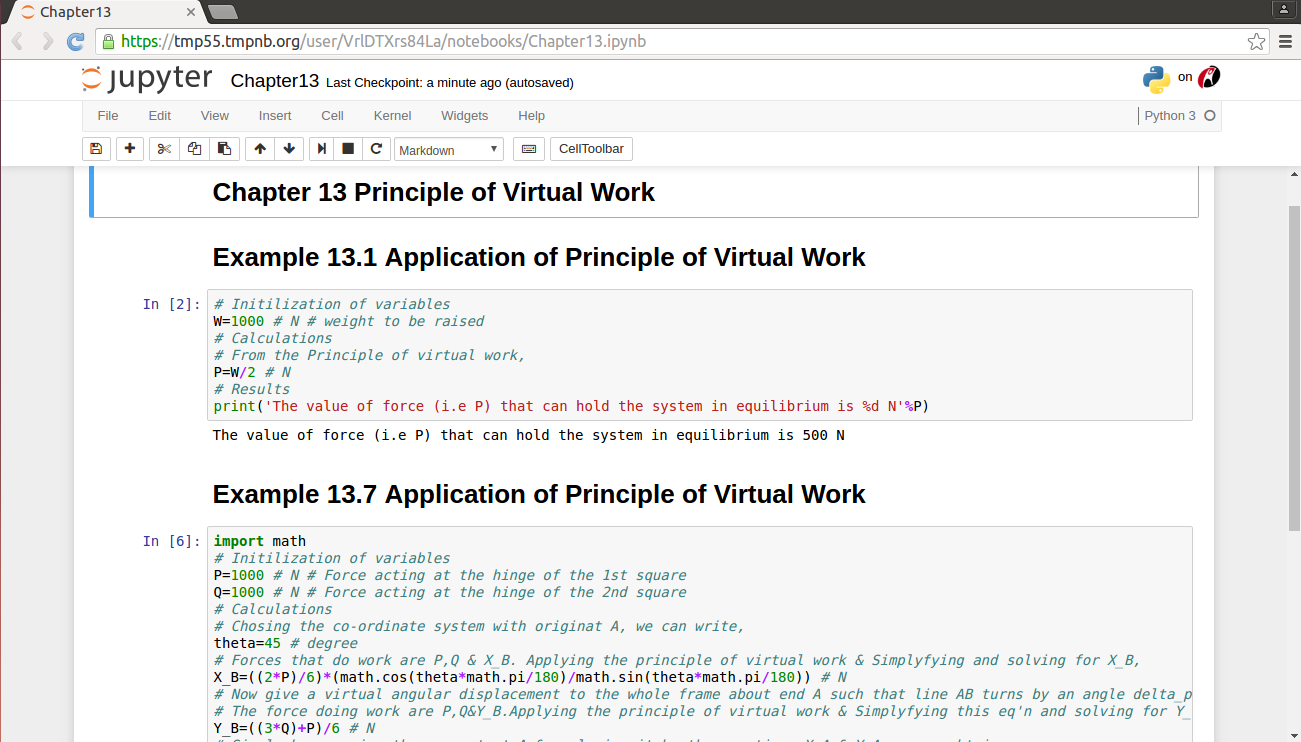The height and width of the screenshot is (742, 1301).
Task: Click the In [6] cell prompt
Action: point(171,541)
